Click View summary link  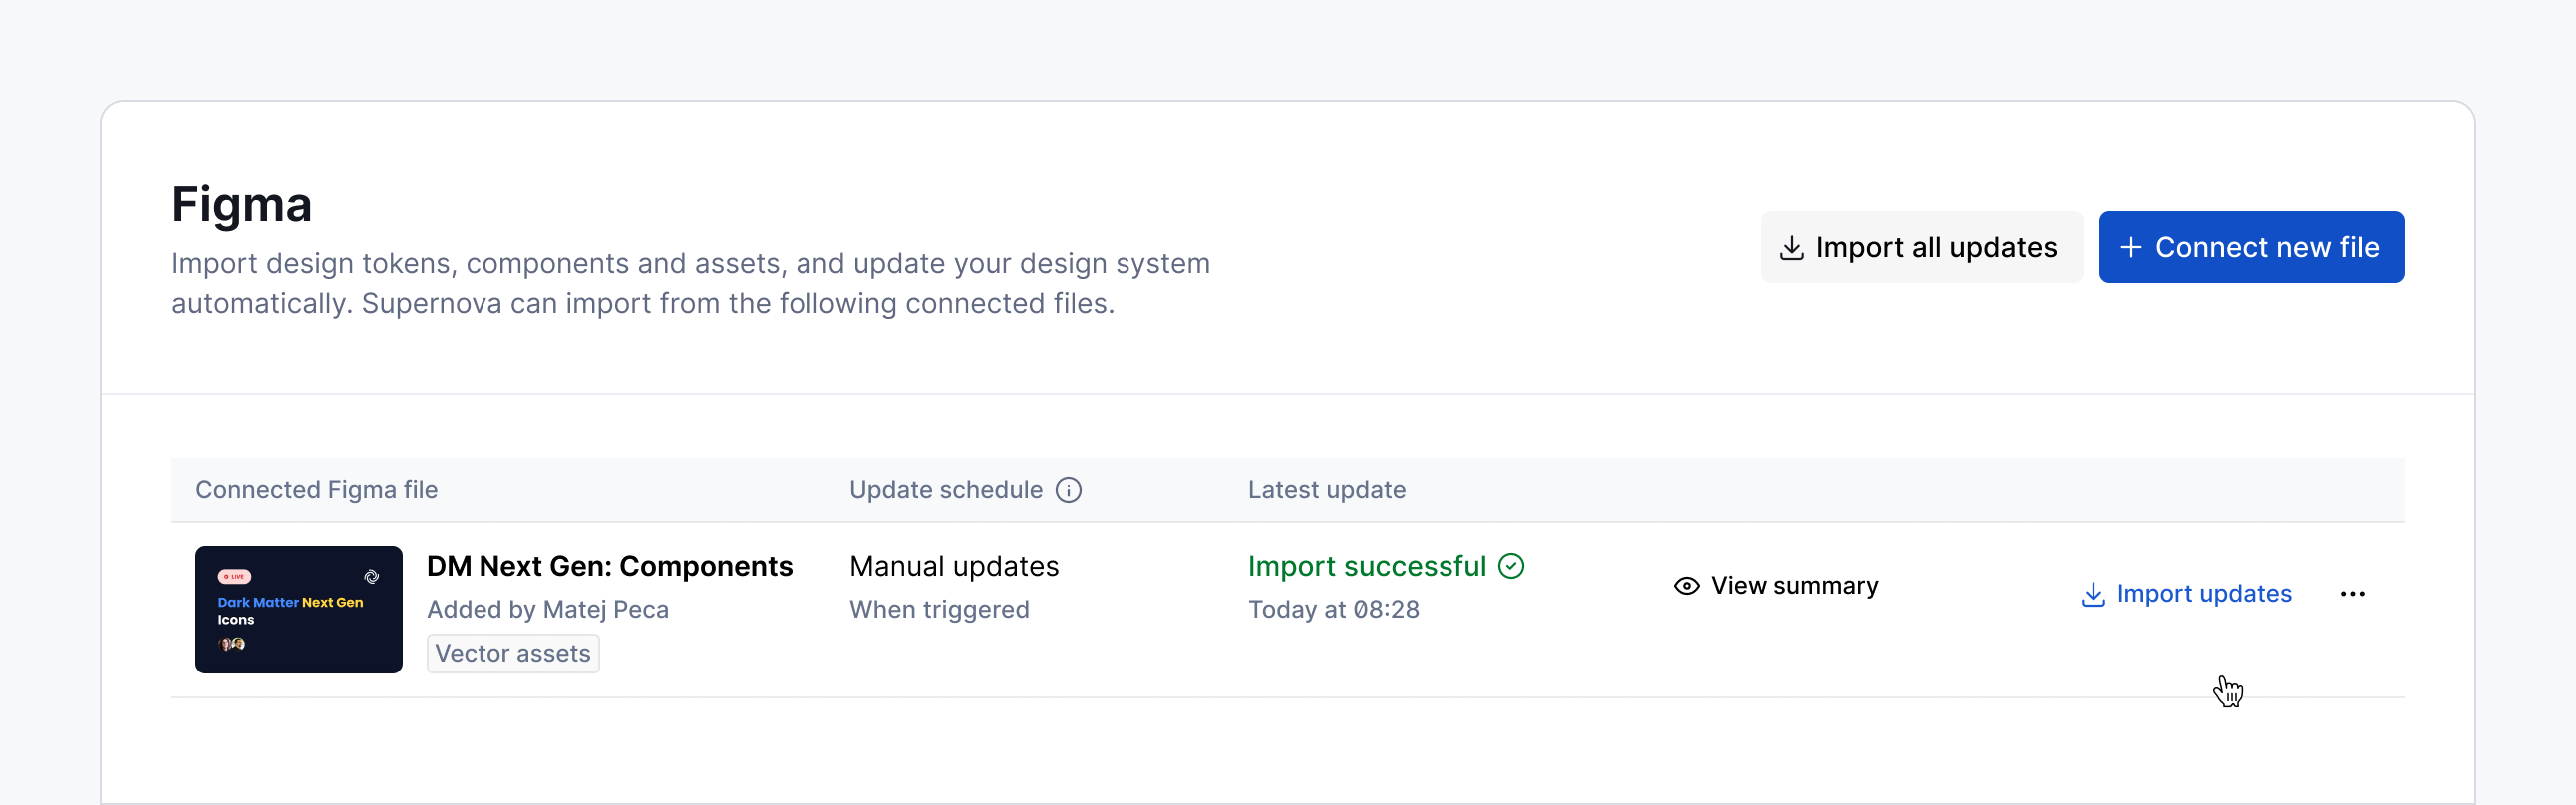pyautogui.click(x=1776, y=586)
